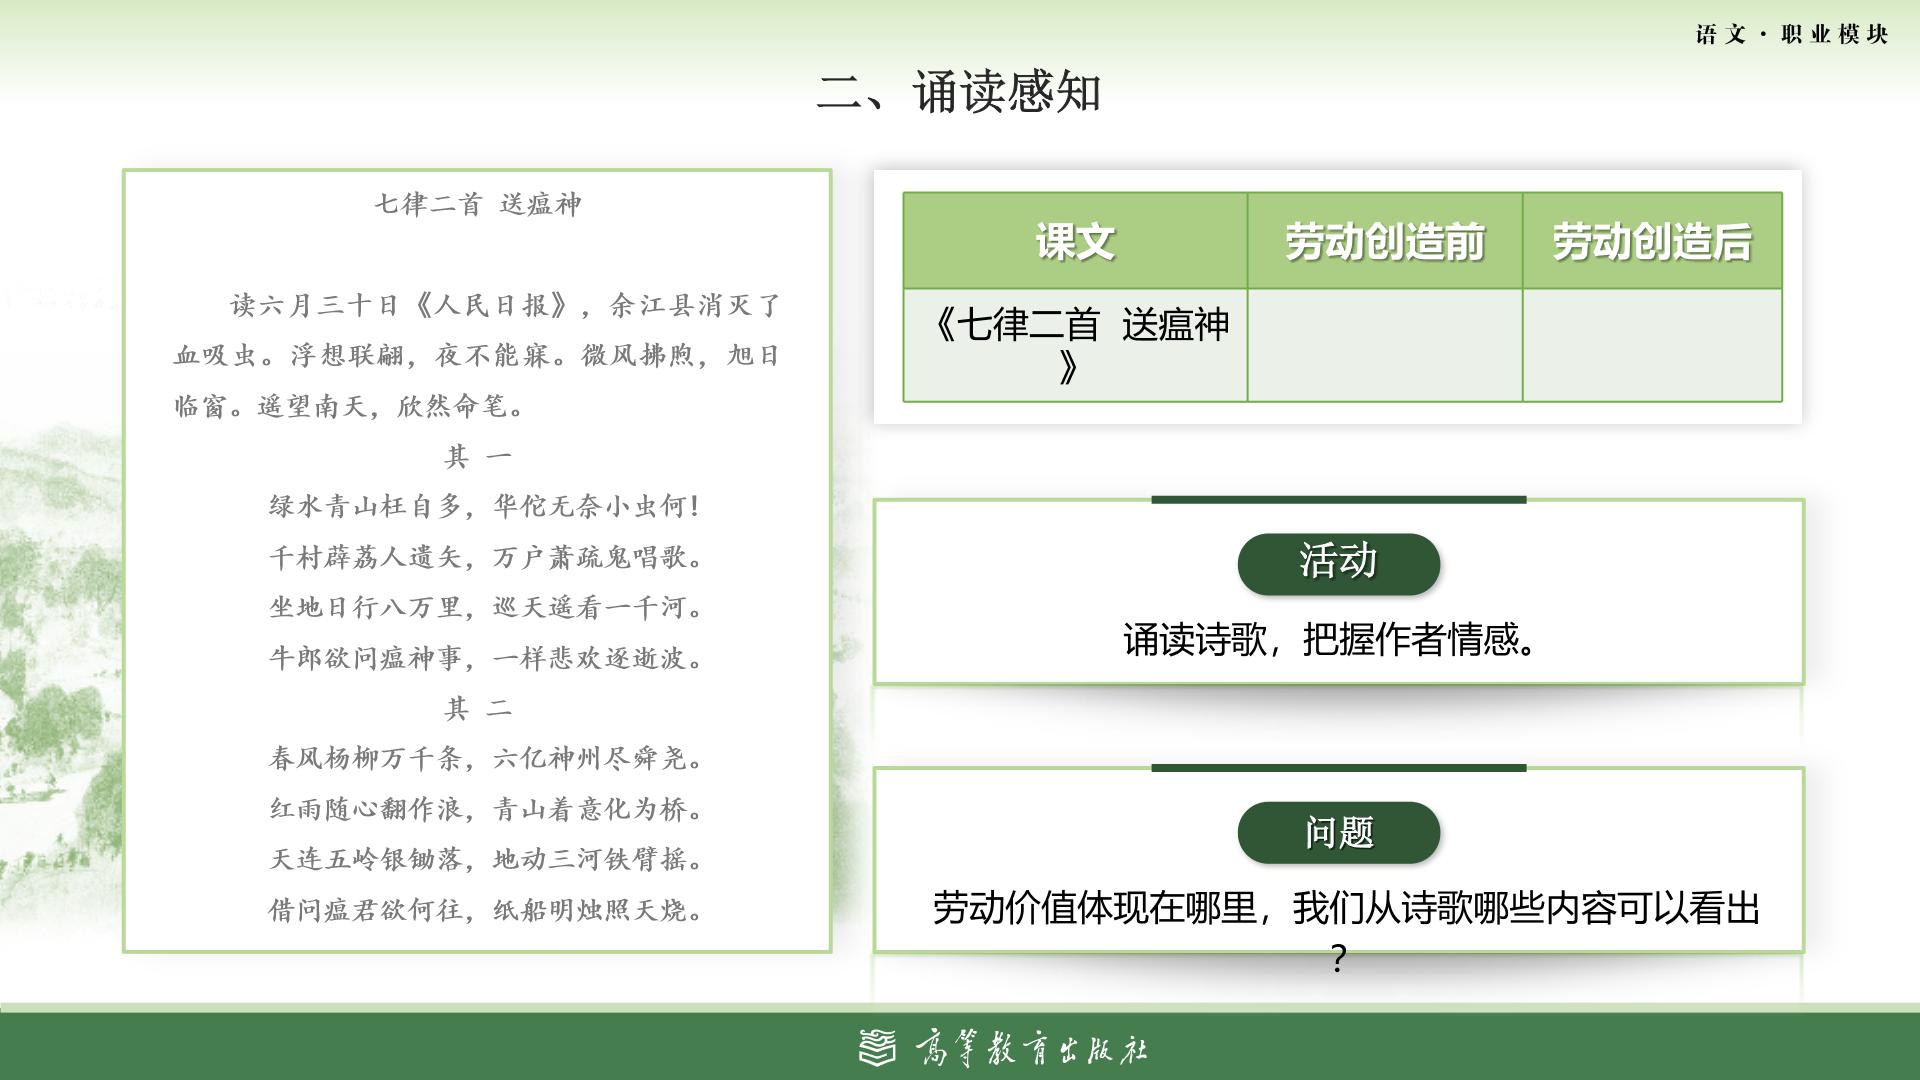1920x1080 pixels.
Task: Click preface line 读六月三十日《人民日报》
Action: click(x=505, y=305)
